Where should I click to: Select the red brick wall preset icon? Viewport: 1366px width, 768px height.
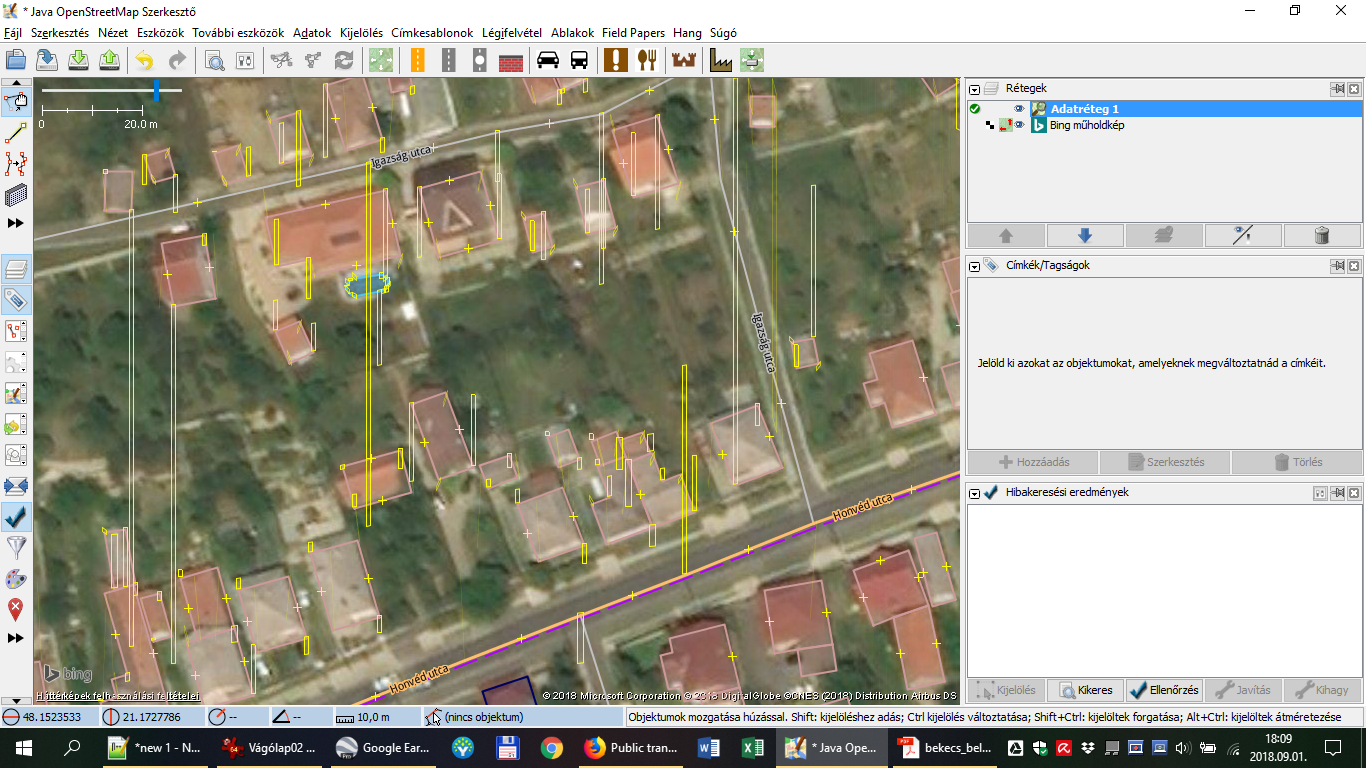point(511,60)
